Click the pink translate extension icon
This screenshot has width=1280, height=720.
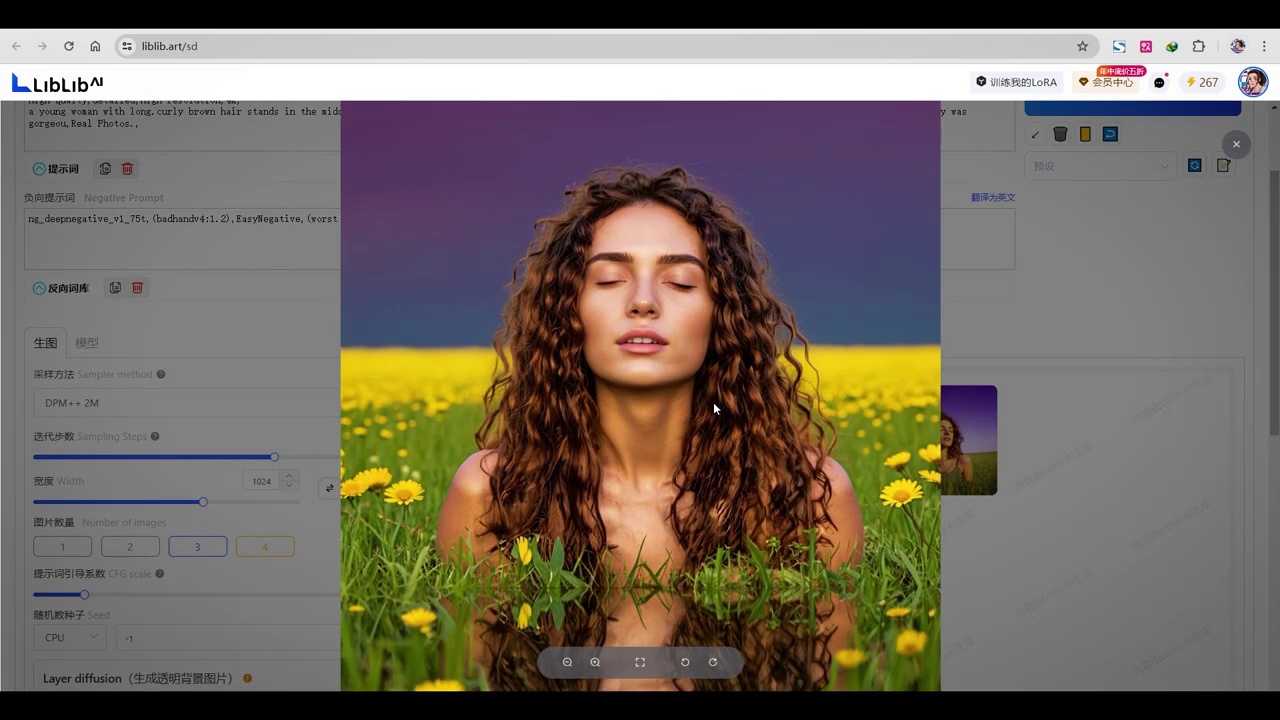point(1146,46)
